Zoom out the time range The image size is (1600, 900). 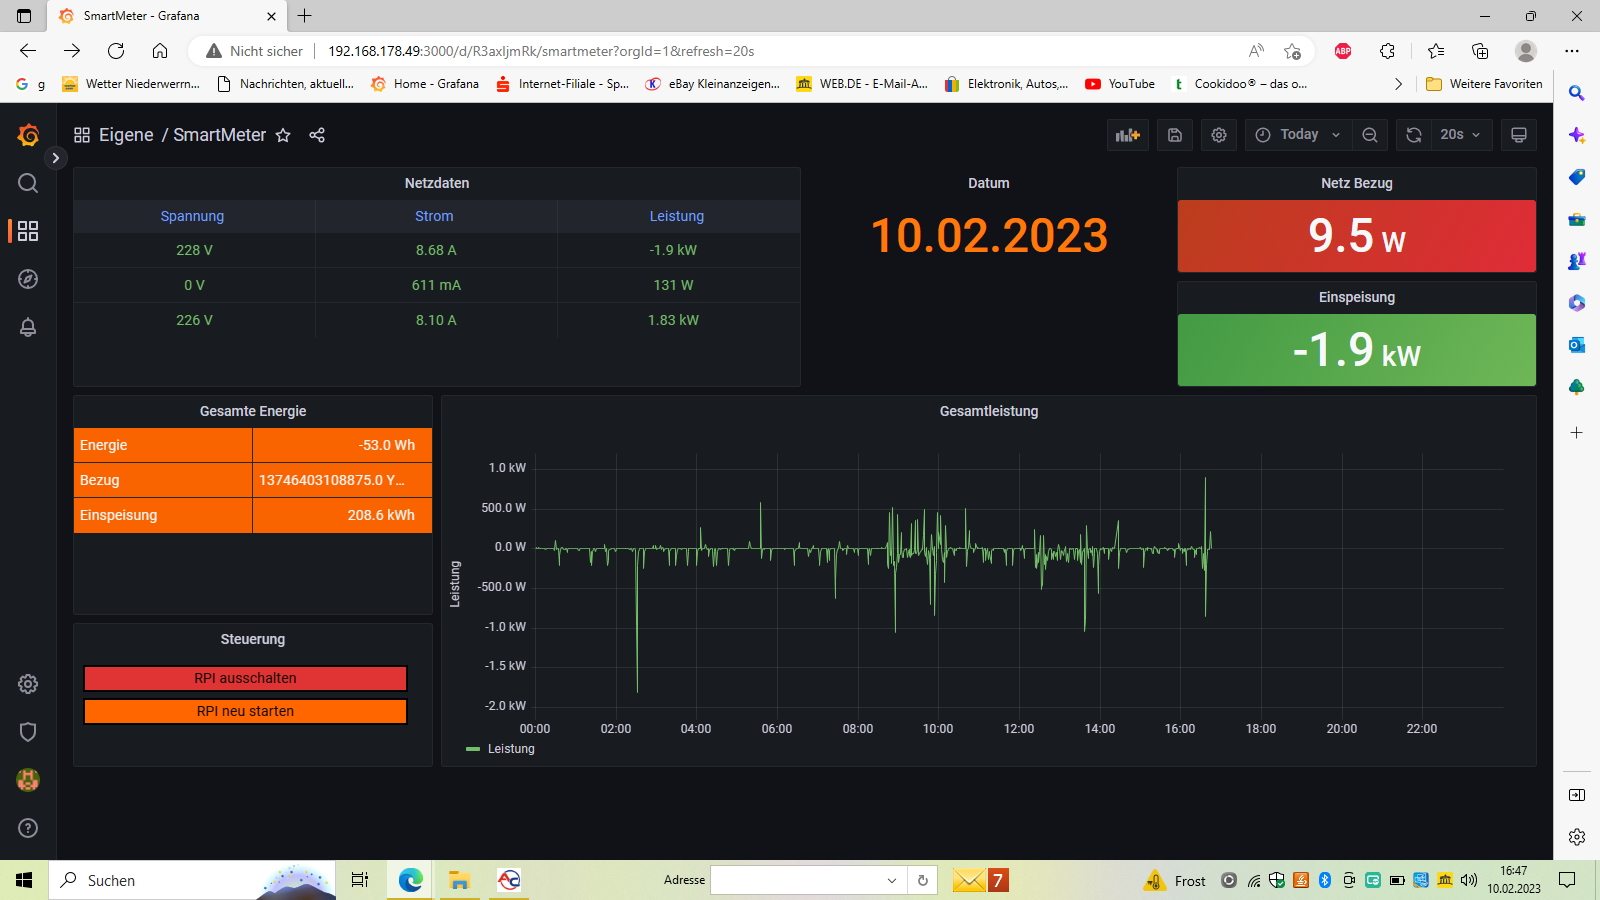point(1370,135)
